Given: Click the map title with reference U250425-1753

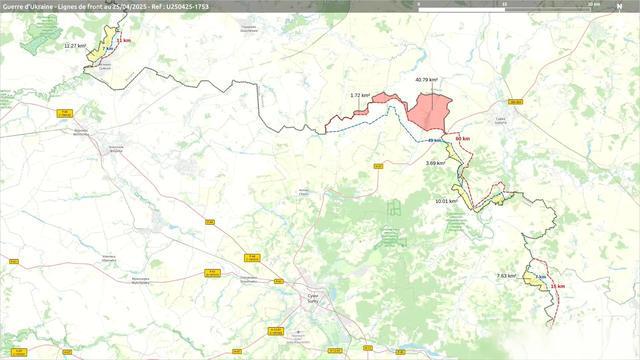Looking at the screenshot, I should point(106,6).
